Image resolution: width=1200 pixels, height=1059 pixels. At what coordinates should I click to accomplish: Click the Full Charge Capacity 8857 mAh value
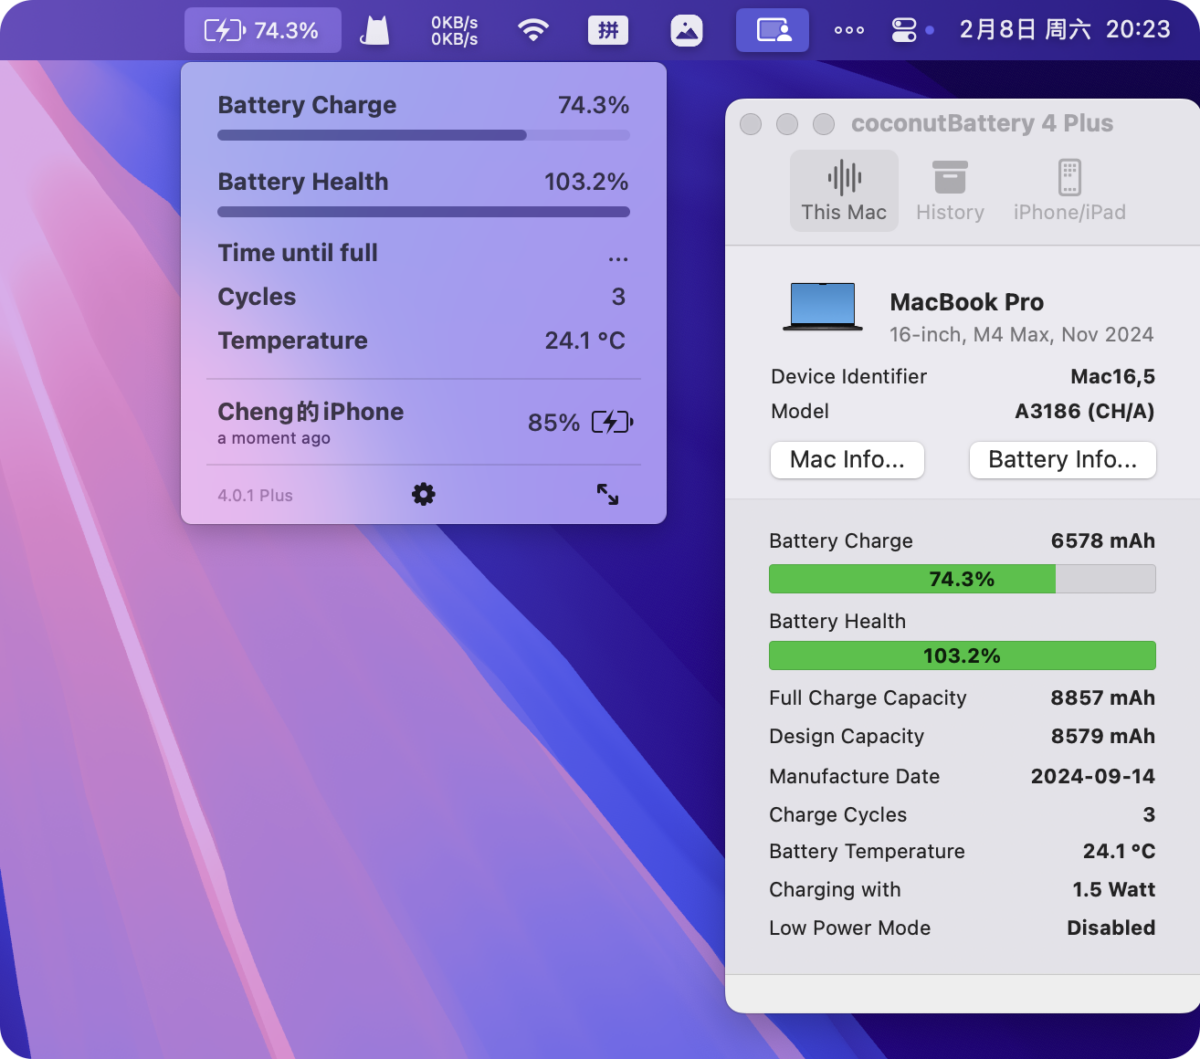point(1103,698)
